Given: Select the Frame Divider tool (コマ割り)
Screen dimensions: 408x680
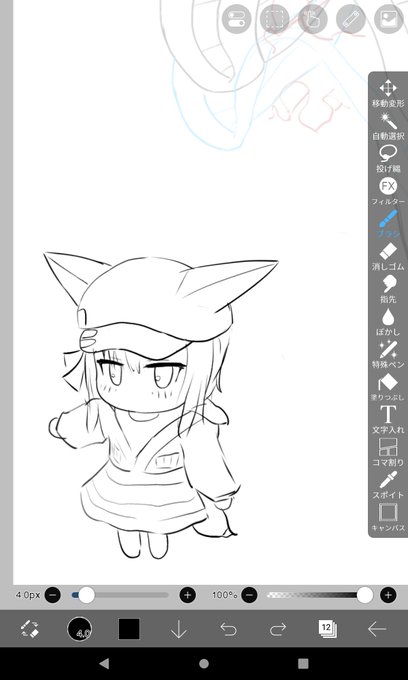Looking at the screenshot, I should tap(388, 452).
